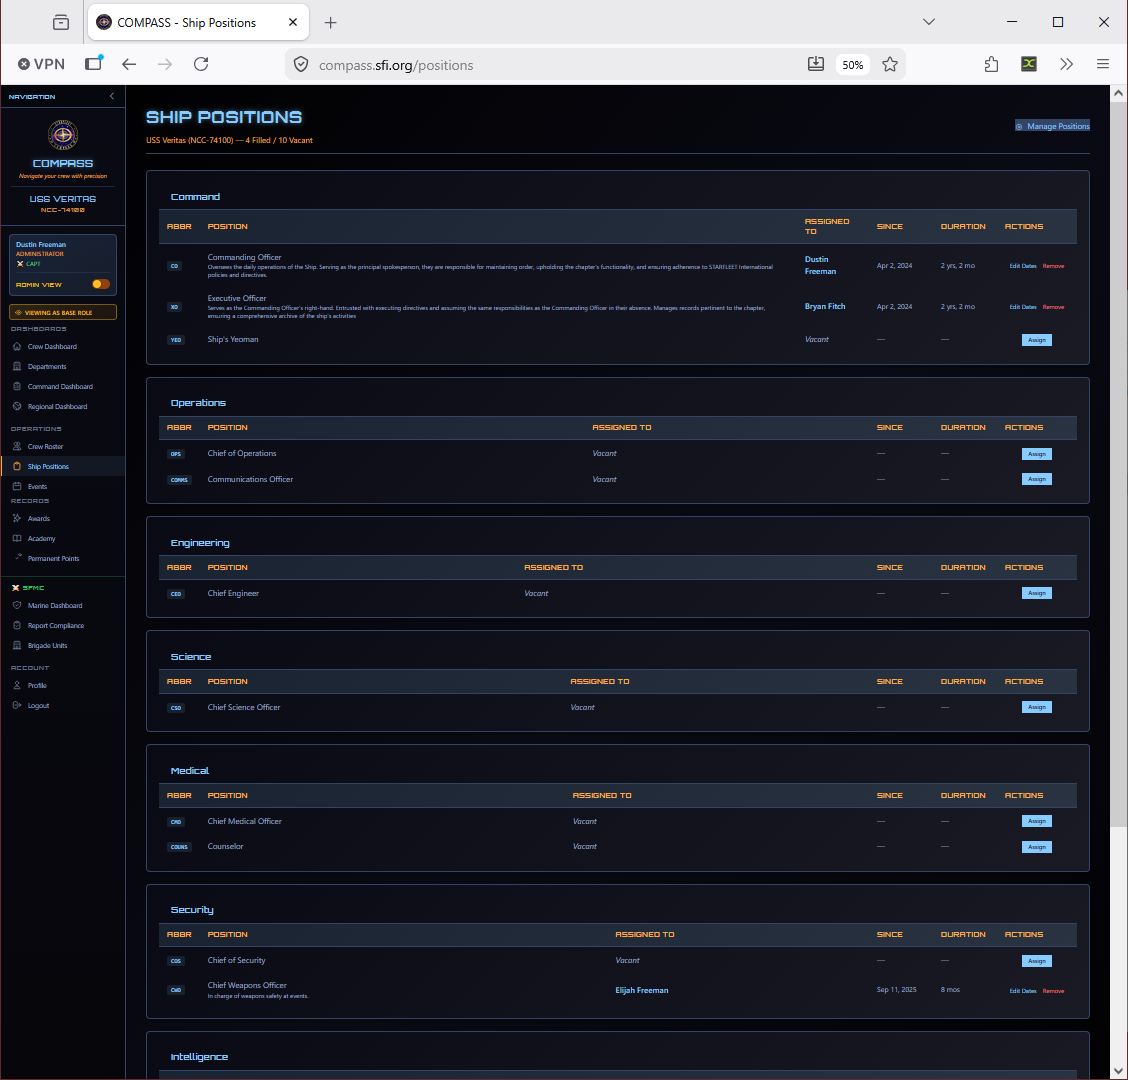
Task: Go back with browser back arrow
Action: pyautogui.click(x=129, y=64)
